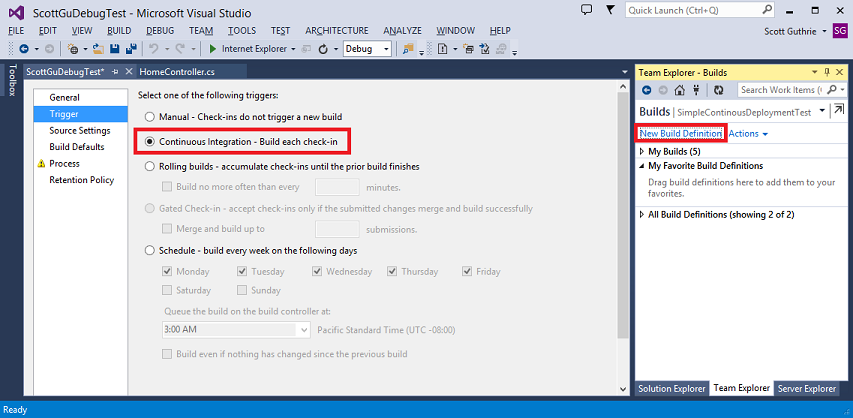The height and width of the screenshot is (418, 853).
Task: Click the New Project globe icon
Action: 73,49
